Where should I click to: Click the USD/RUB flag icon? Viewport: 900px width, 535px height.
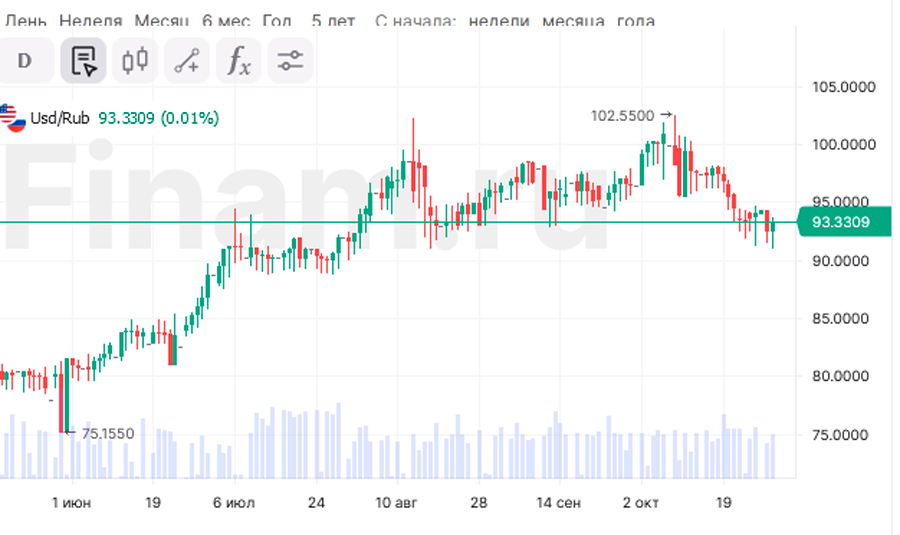(x=12, y=118)
